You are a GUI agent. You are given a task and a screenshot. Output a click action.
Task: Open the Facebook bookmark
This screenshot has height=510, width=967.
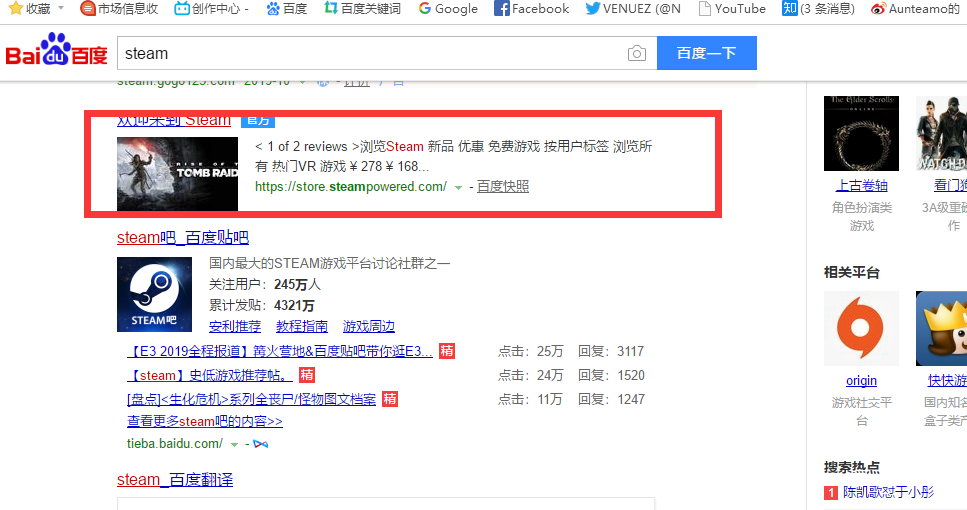(x=532, y=9)
